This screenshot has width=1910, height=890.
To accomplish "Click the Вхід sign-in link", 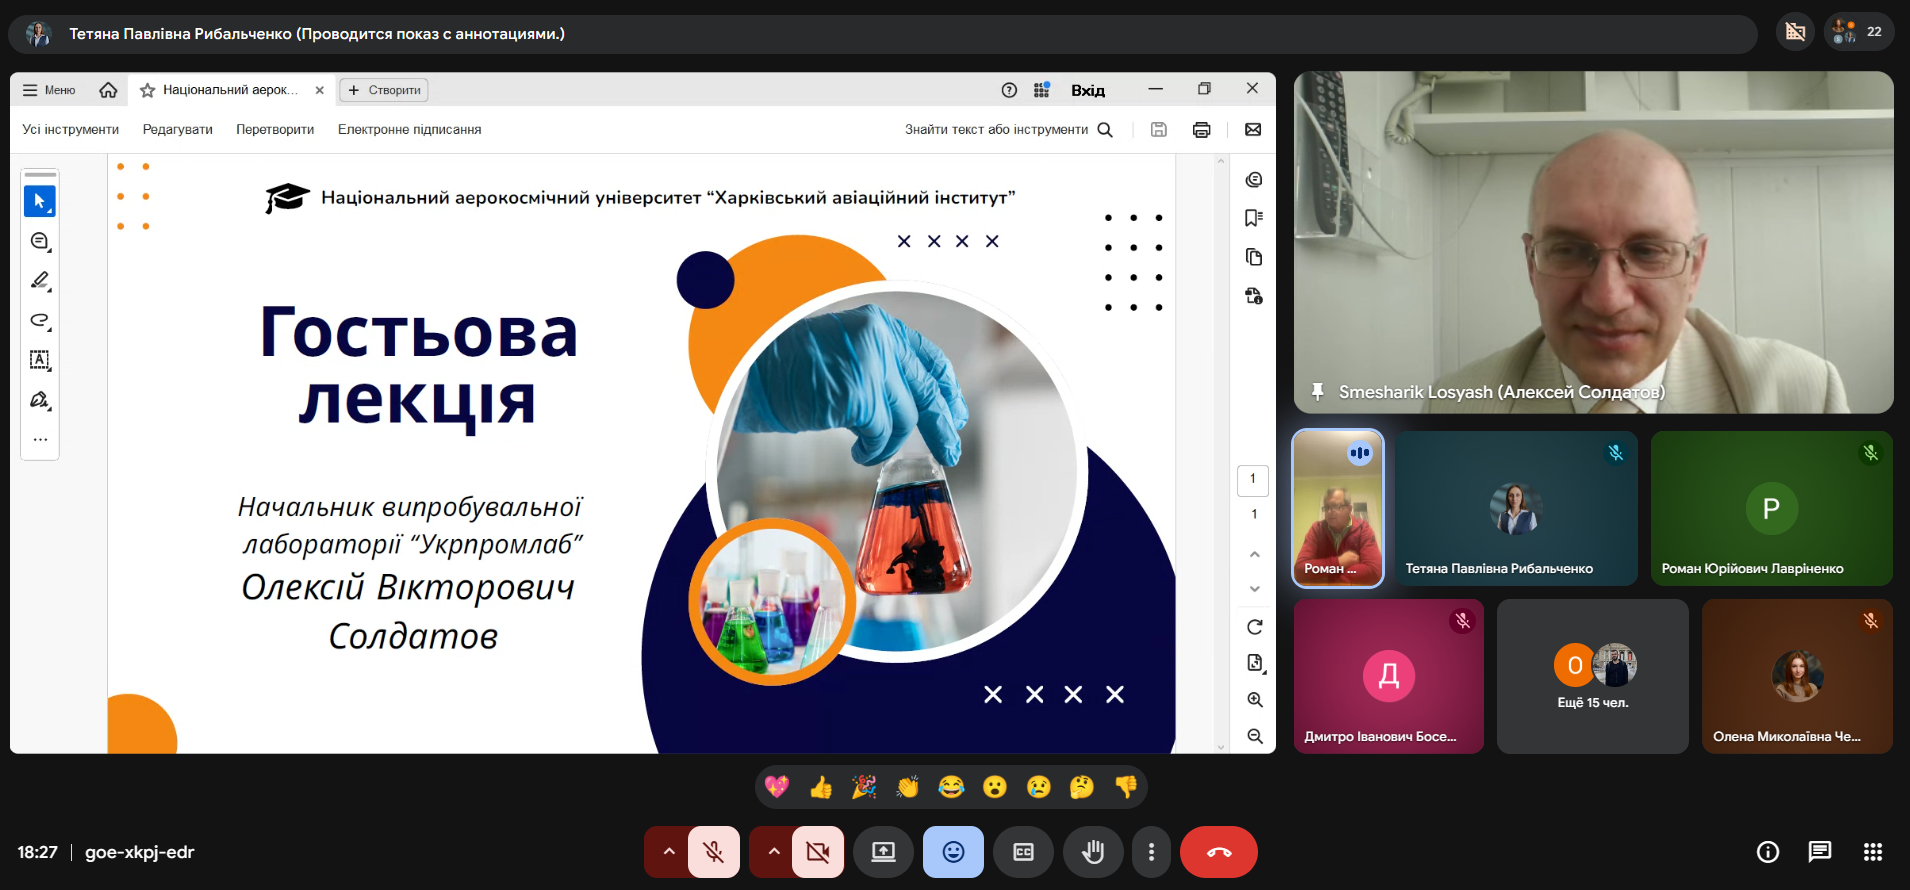I will [1087, 90].
